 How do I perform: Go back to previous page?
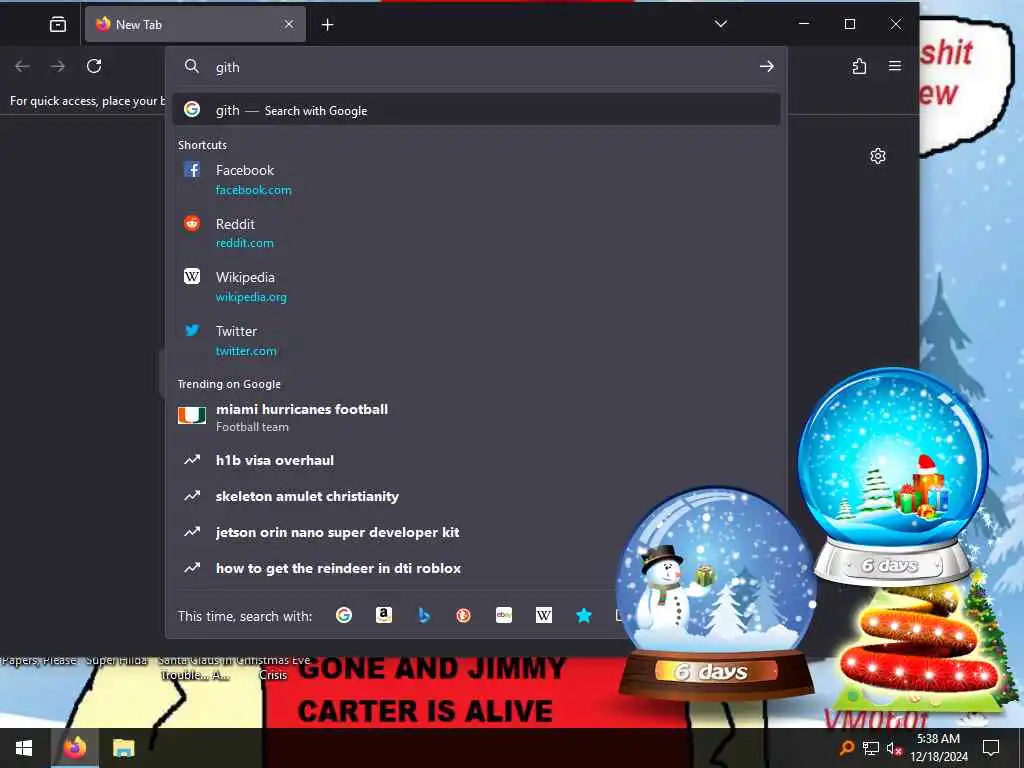(22, 66)
